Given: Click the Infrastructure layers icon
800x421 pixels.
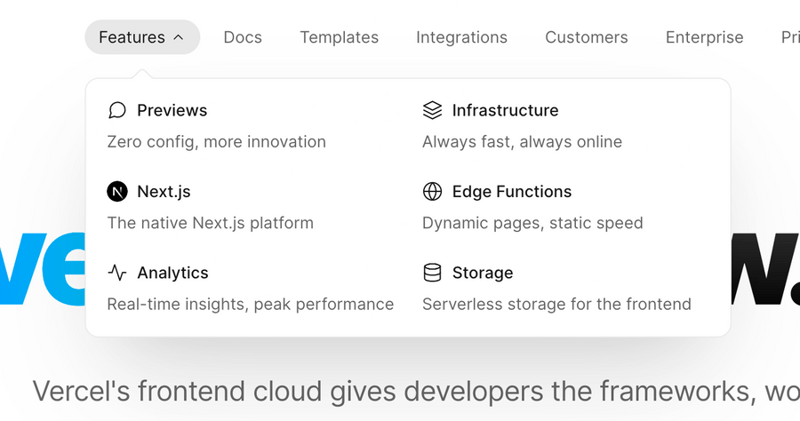Looking at the screenshot, I should (432, 110).
